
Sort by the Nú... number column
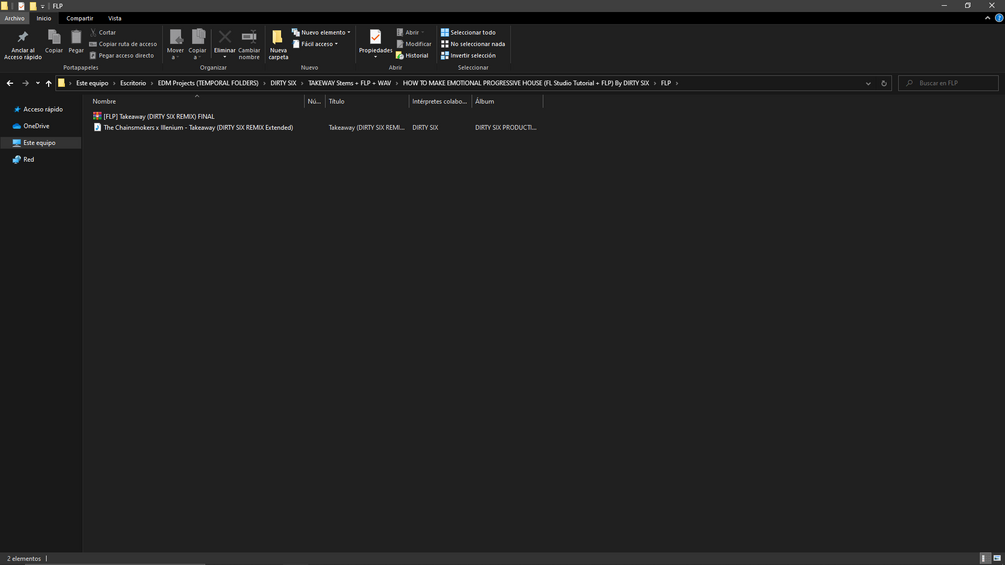coord(314,101)
